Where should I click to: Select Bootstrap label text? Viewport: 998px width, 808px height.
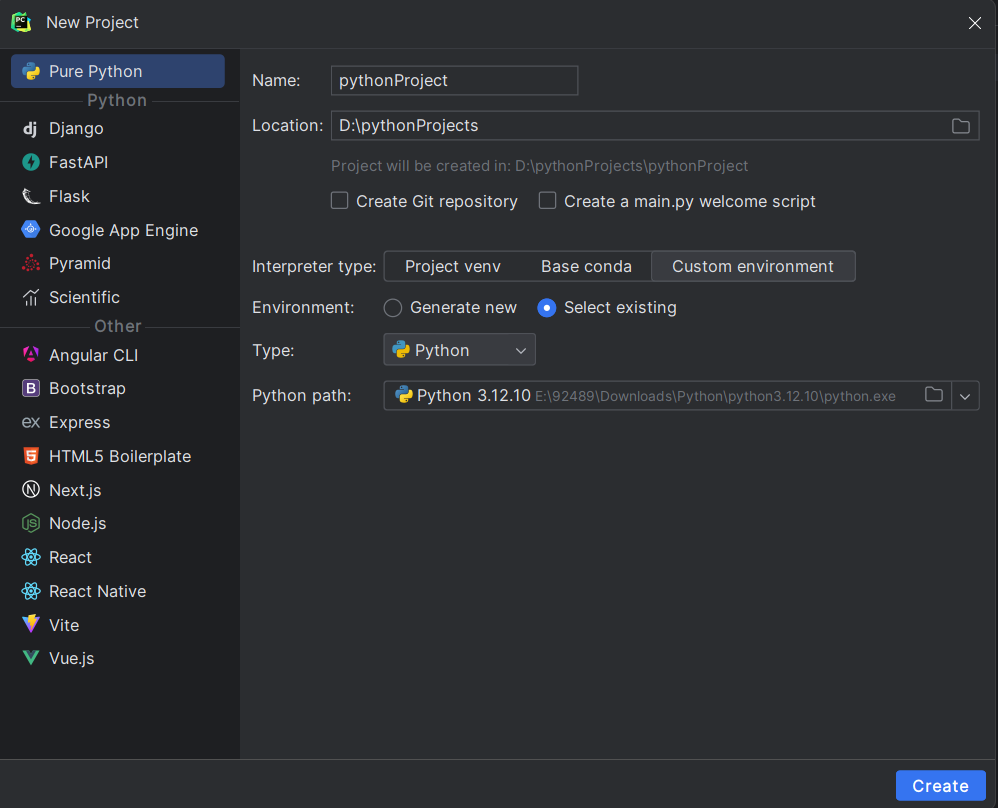click(x=87, y=388)
